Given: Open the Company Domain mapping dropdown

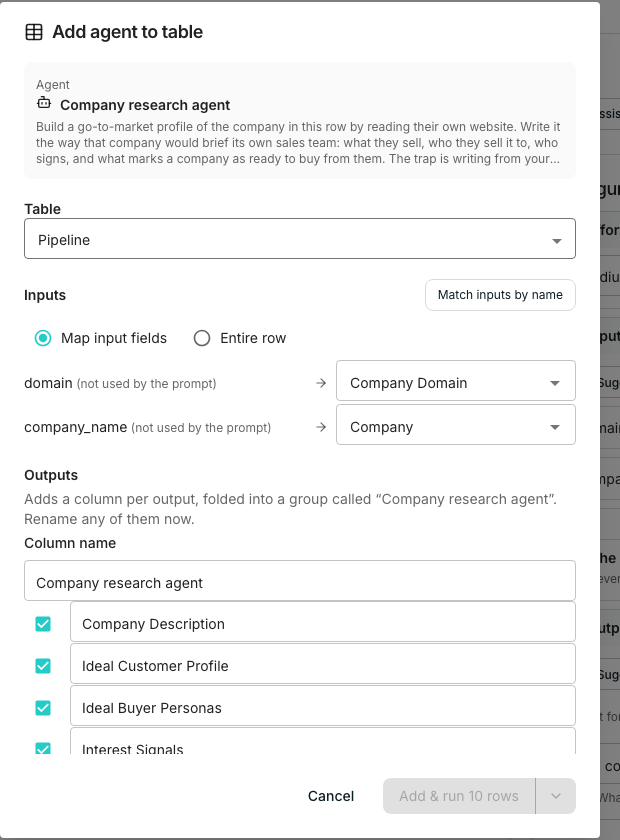Looking at the screenshot, I should point(455,381).
